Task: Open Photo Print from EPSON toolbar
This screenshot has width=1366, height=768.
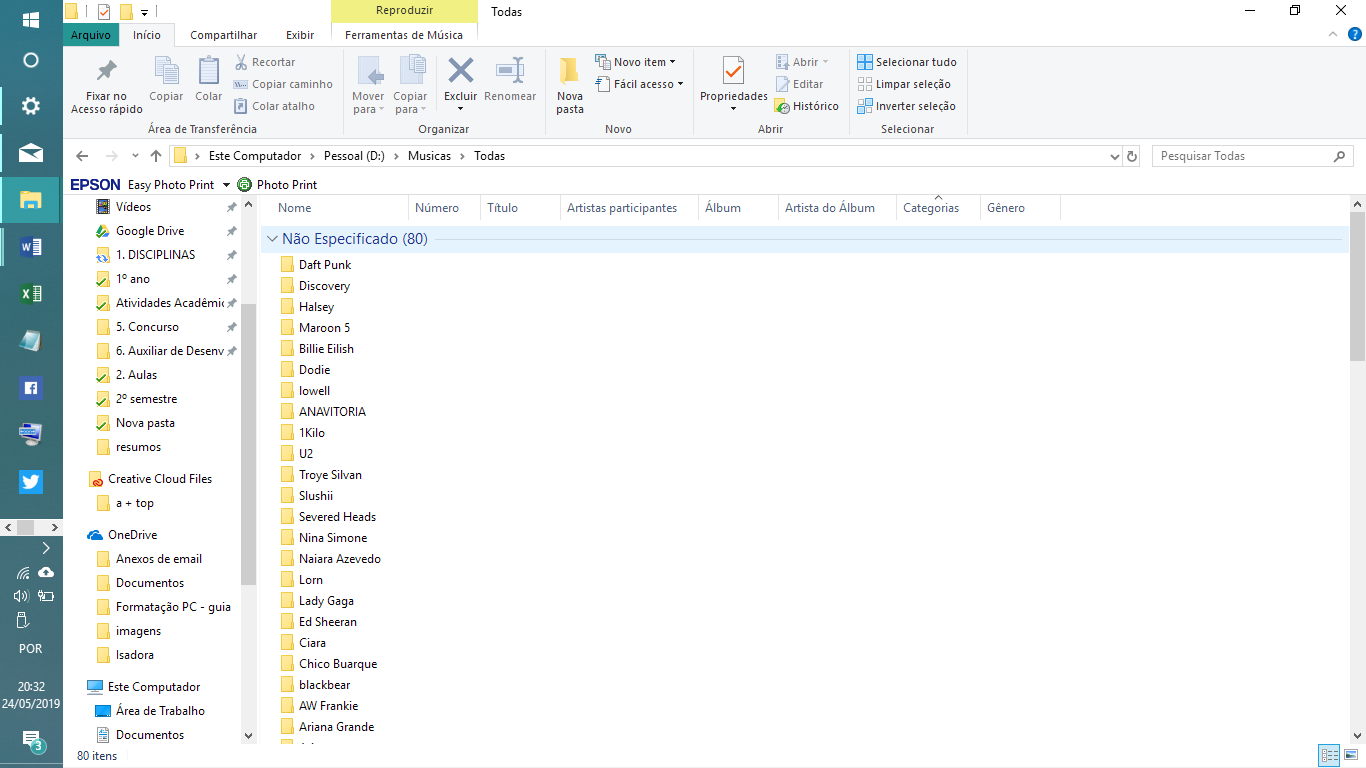Action: click(x=278, y=185)
